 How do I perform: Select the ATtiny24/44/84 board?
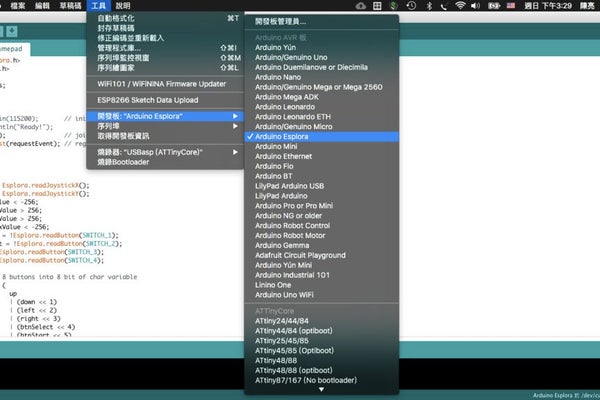[x=321, y=321]
